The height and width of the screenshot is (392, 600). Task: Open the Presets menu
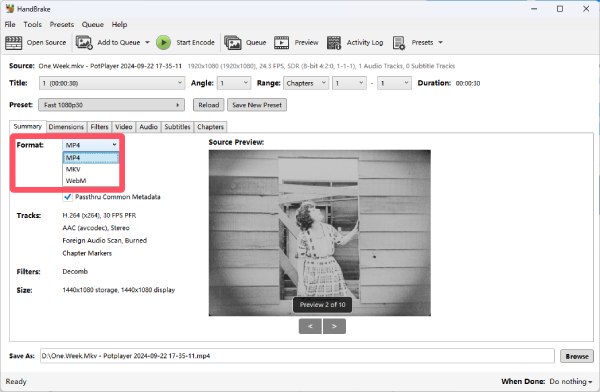[x=62, y=24]
